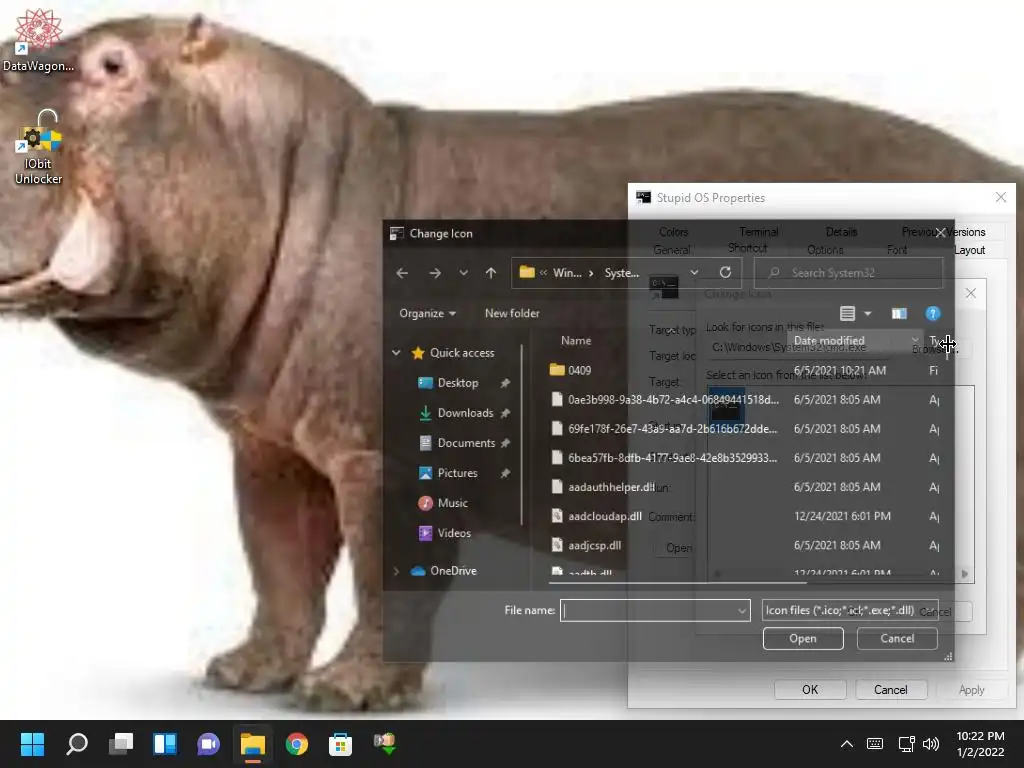Open File Explorer from taskbar
Screen dimensions: 1024x768
(253, 744)
